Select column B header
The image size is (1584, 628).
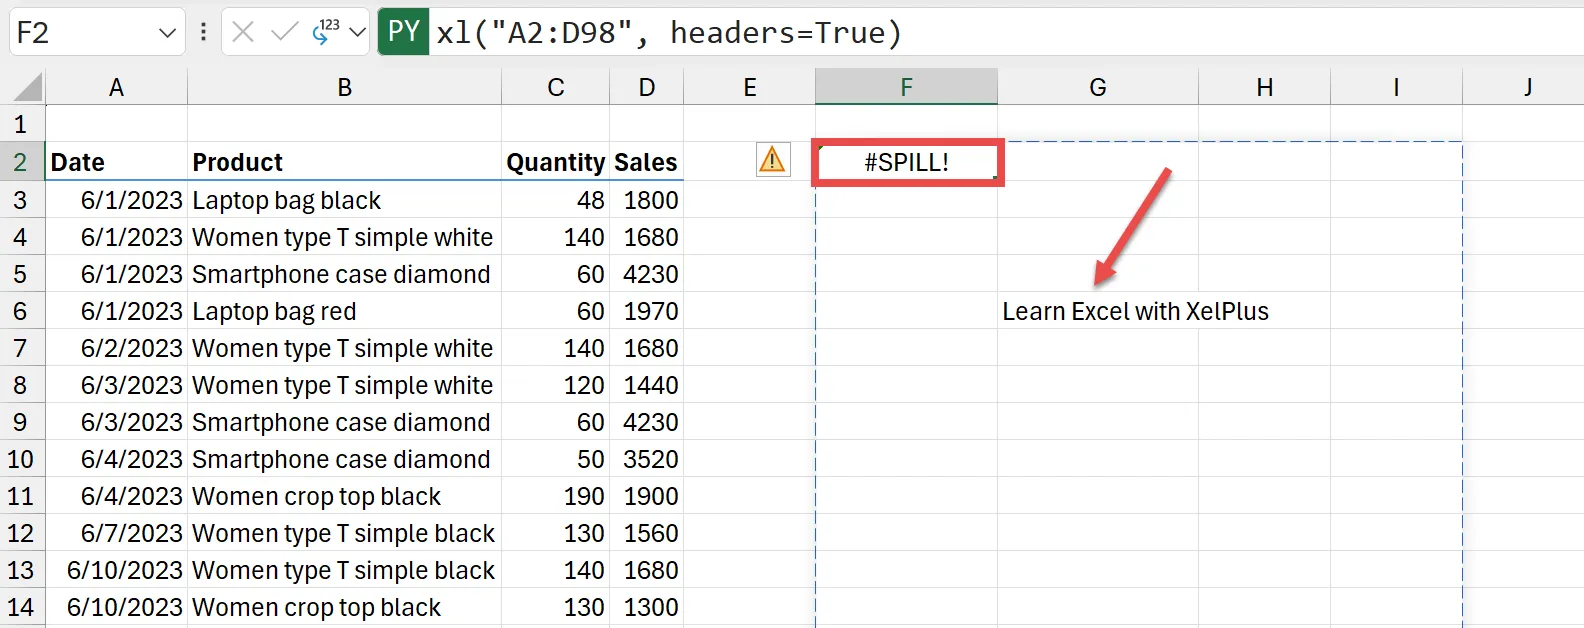point(344,88)
